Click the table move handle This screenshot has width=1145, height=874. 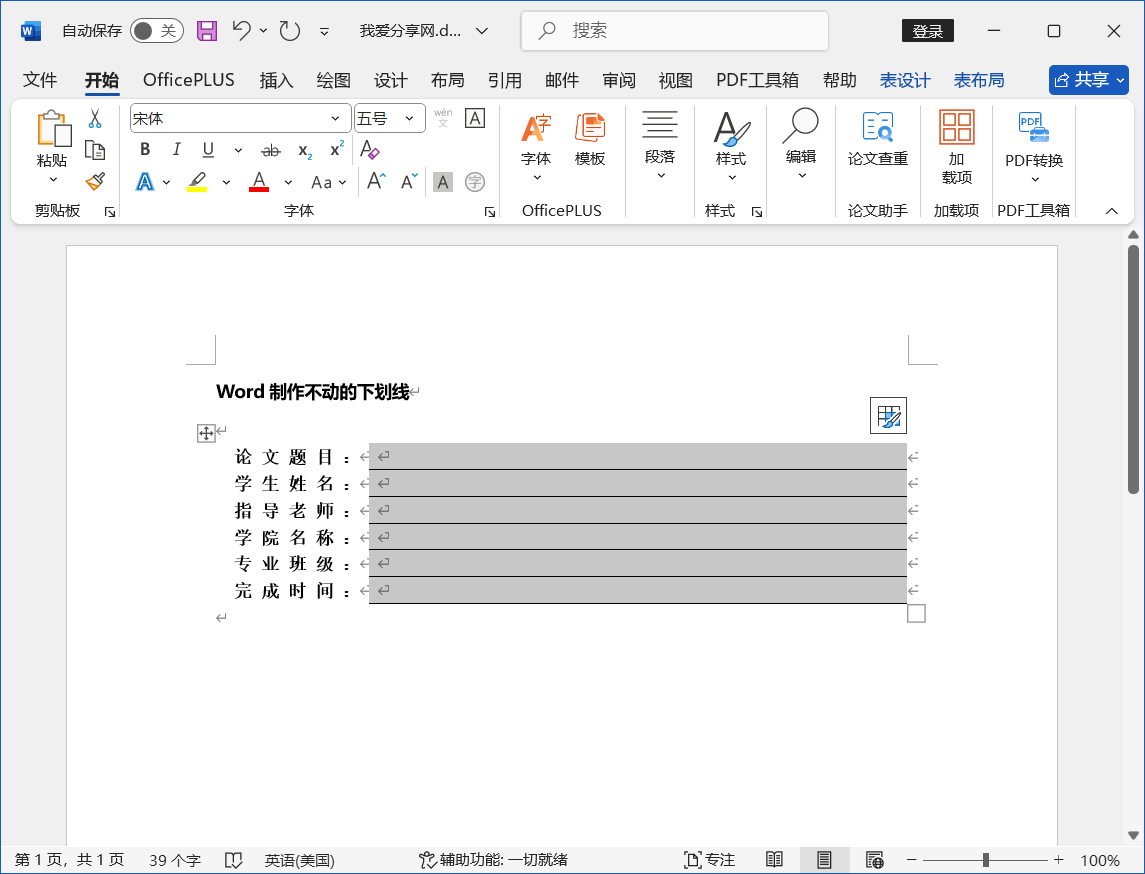206,434
